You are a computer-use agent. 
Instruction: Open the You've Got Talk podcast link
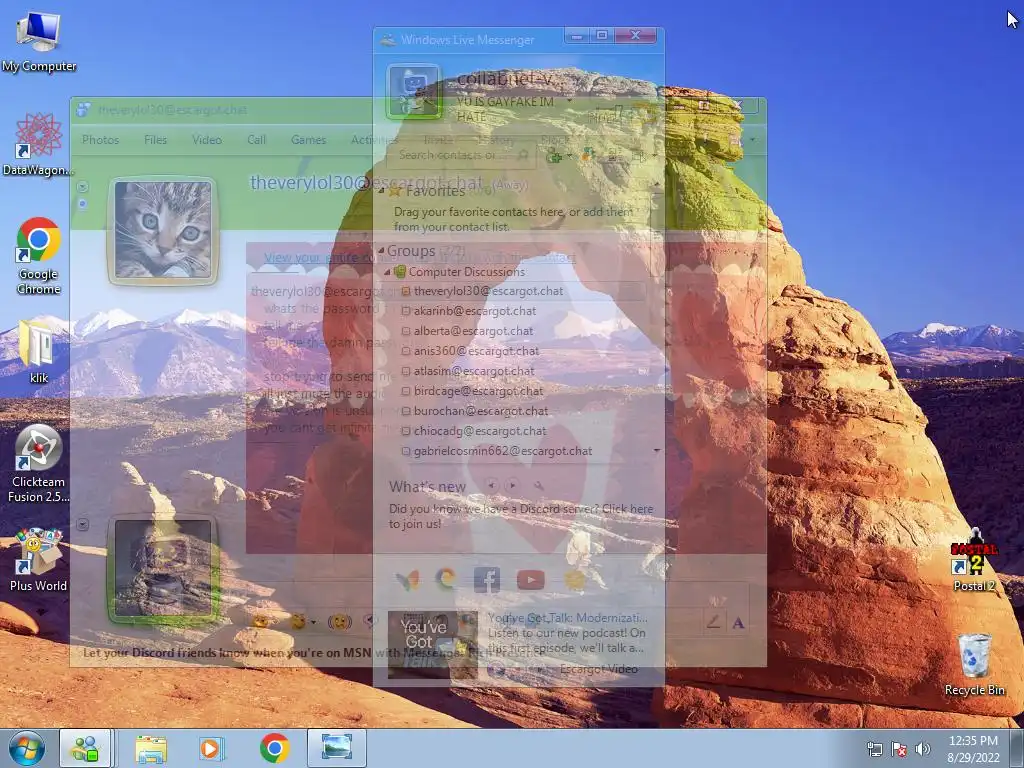pos(567,618)
